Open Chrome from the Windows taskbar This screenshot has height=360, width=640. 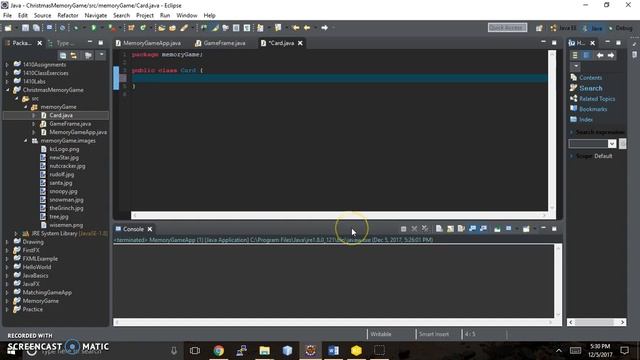[219, 350]
